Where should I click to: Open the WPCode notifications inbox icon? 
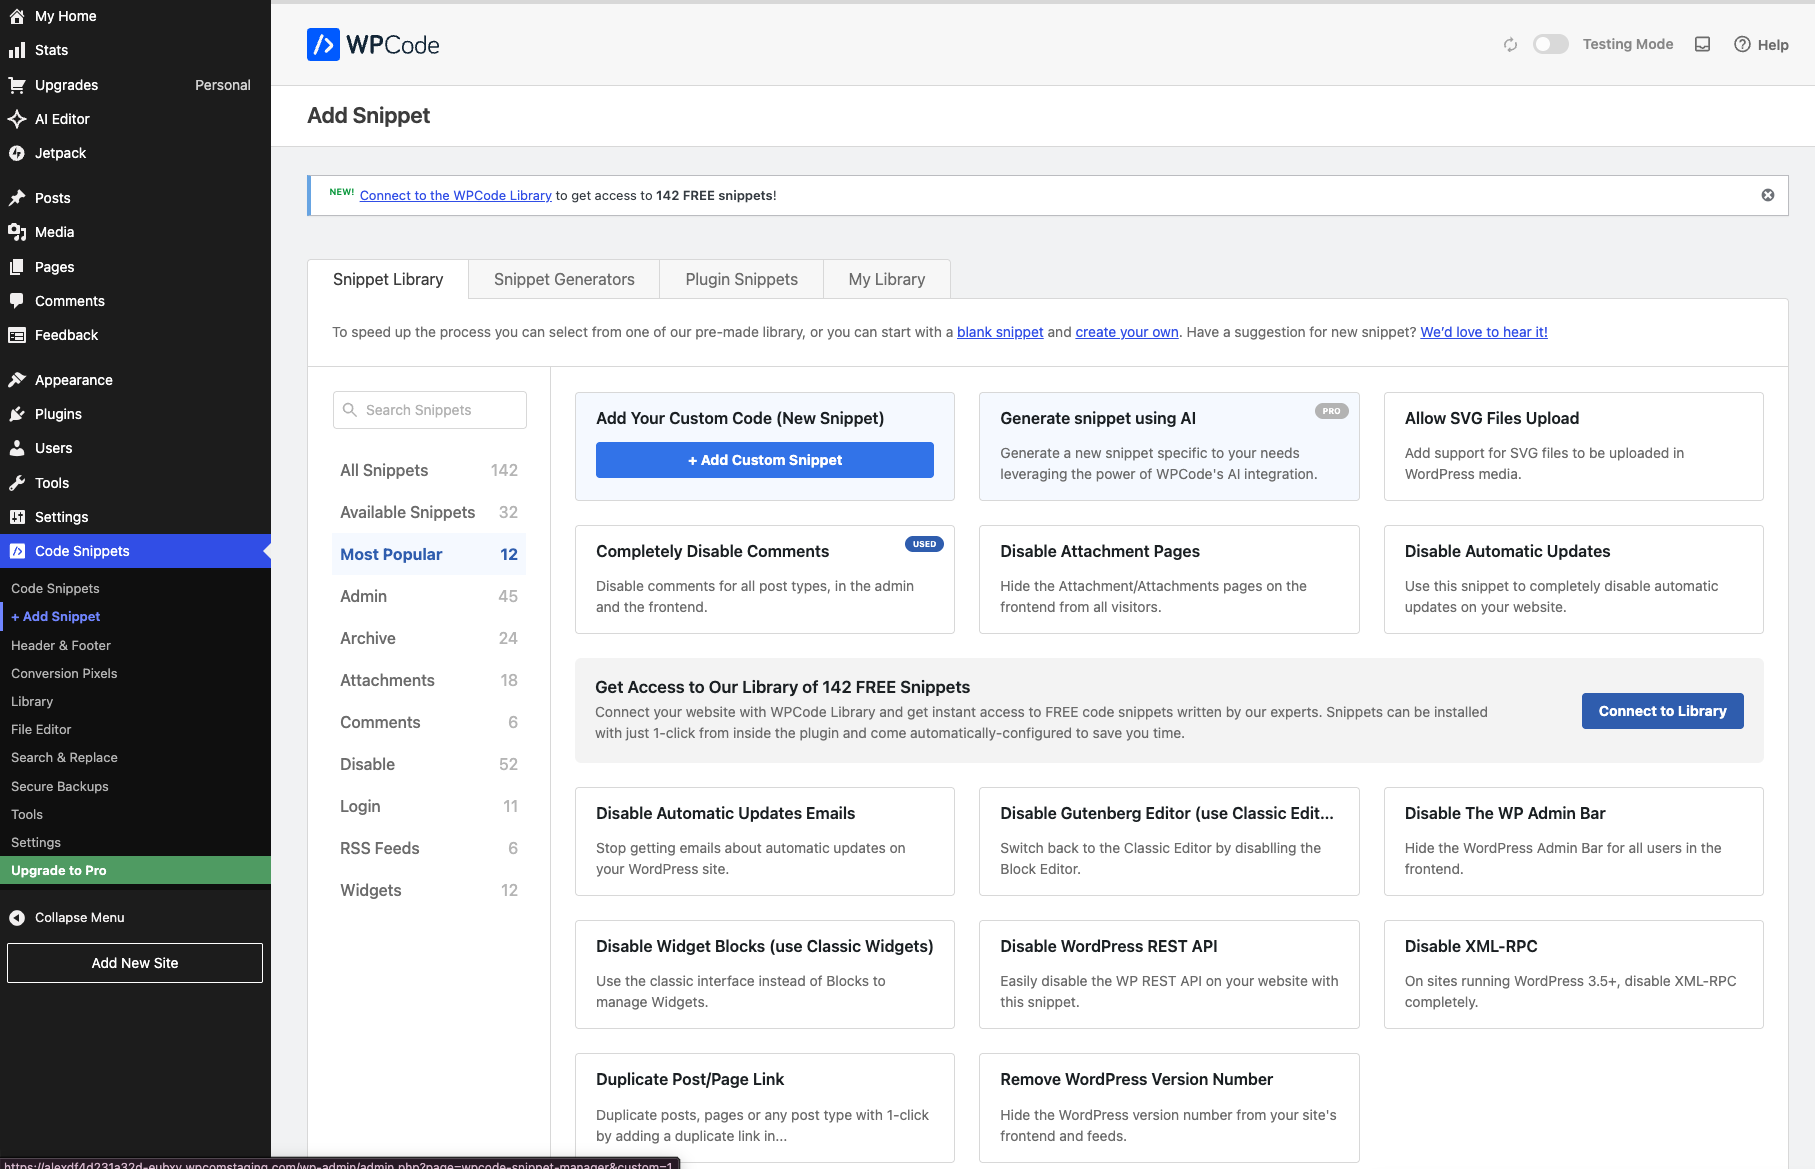tap(1702, 44)
